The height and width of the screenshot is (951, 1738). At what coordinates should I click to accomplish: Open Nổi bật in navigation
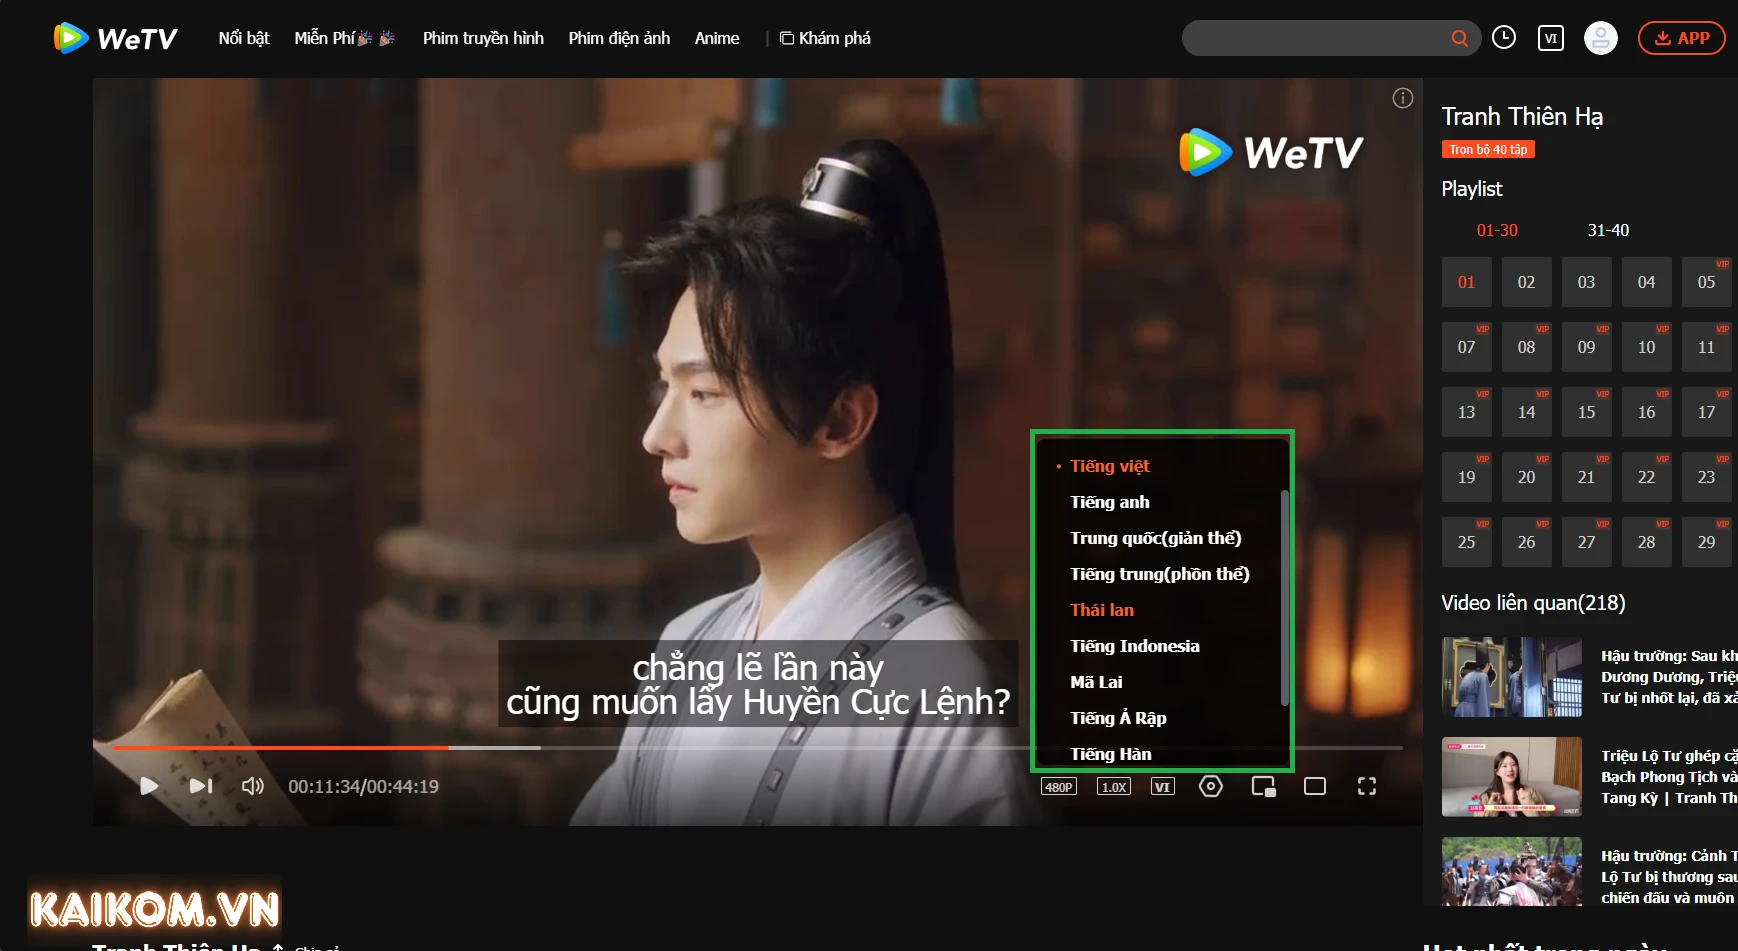(x=244, y=38)
